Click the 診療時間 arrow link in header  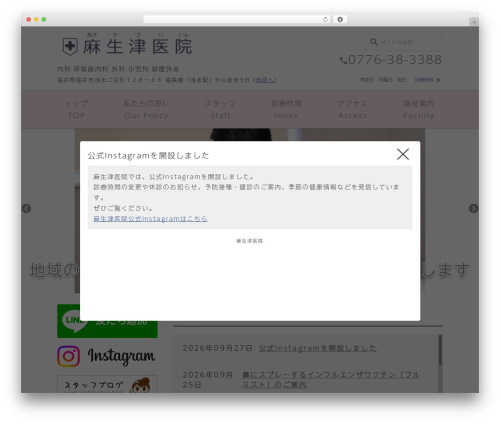click(x=427, y=80)
